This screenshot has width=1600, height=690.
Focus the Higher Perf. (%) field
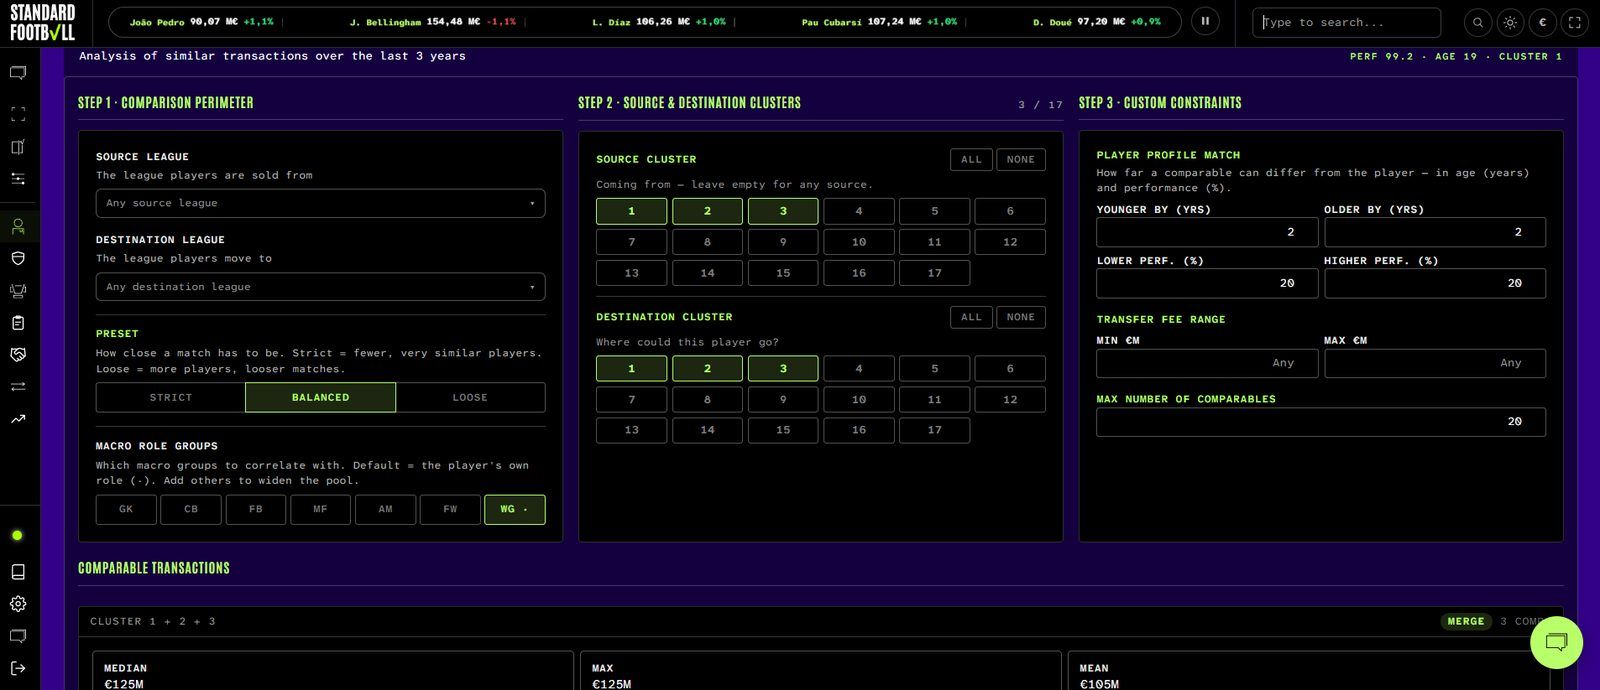(1435, 283)
